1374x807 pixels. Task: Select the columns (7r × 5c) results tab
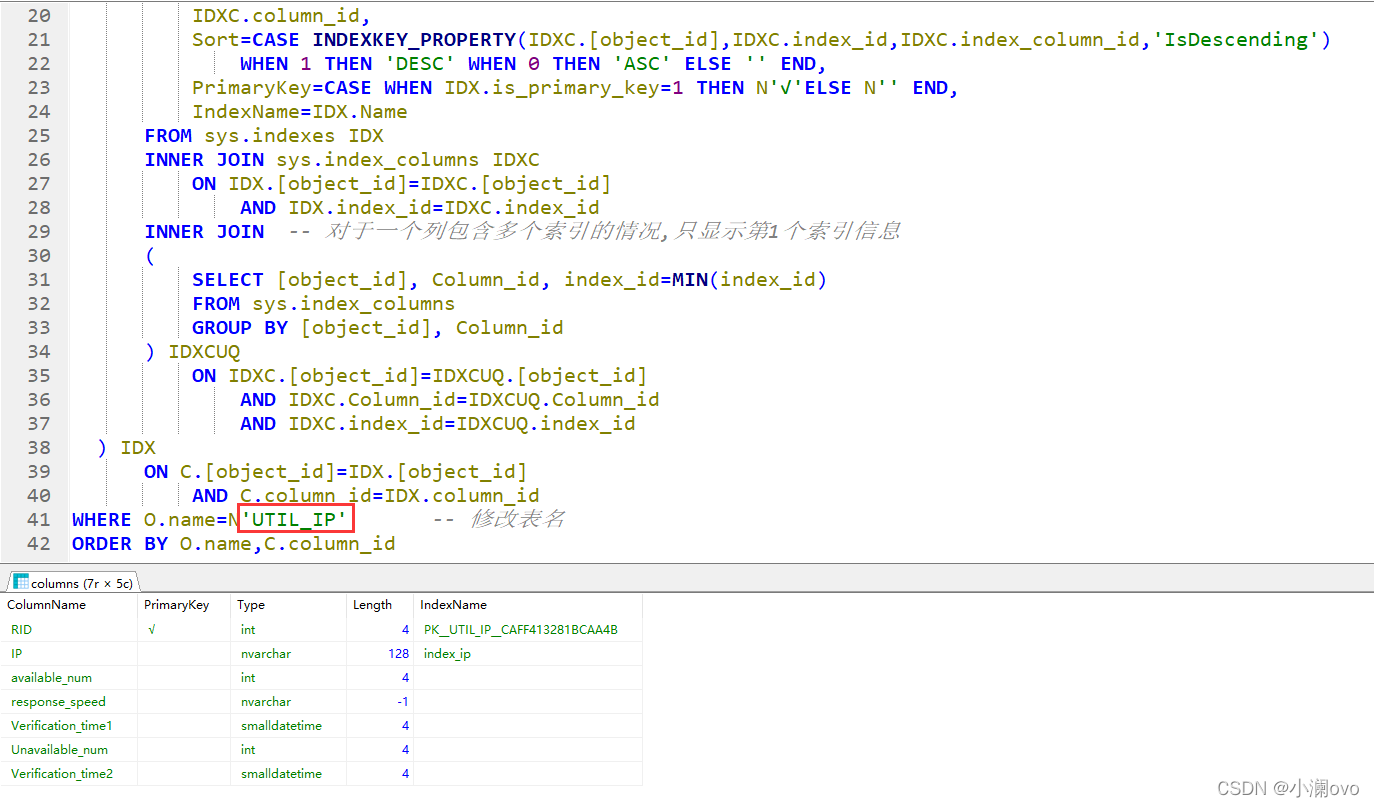[74, 582]
